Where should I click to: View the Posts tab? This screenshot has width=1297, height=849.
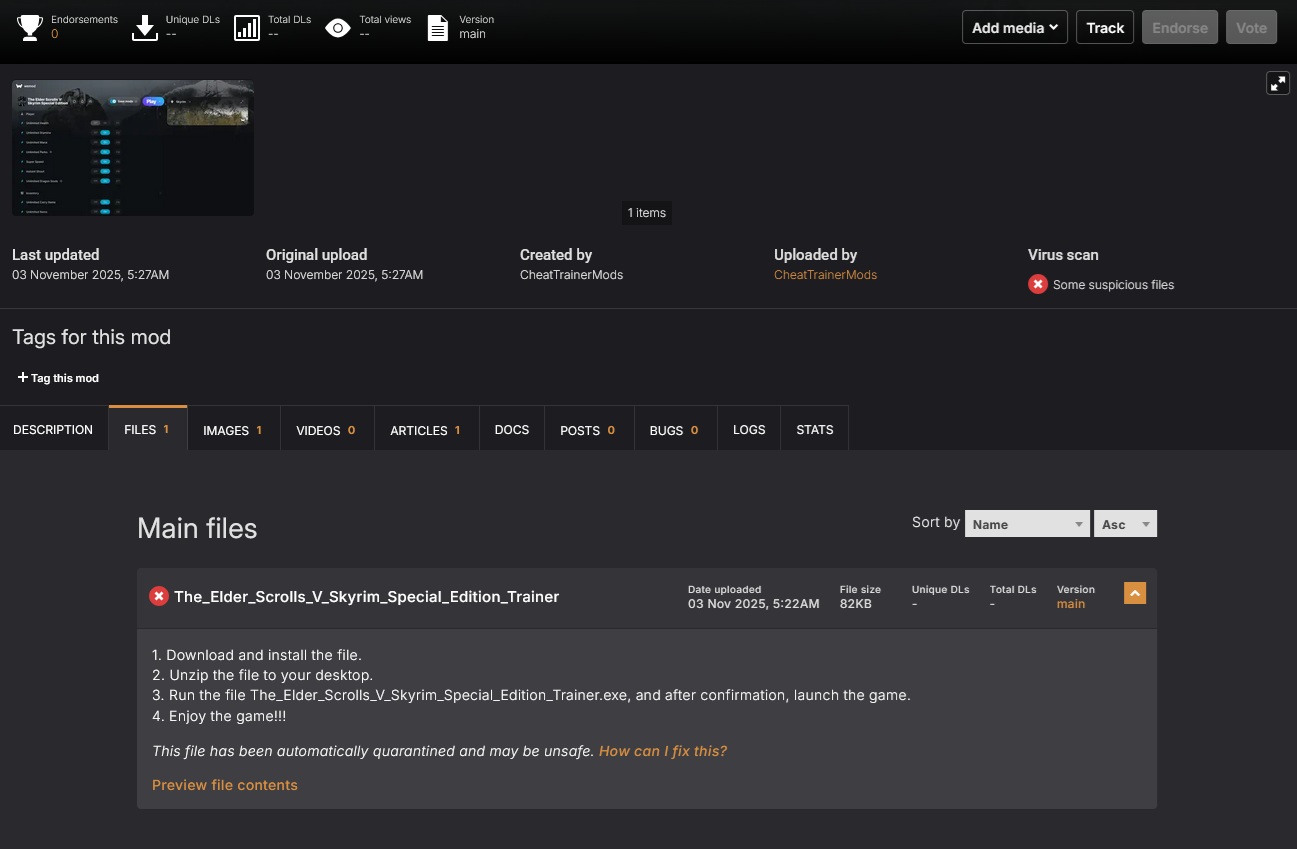588,430
